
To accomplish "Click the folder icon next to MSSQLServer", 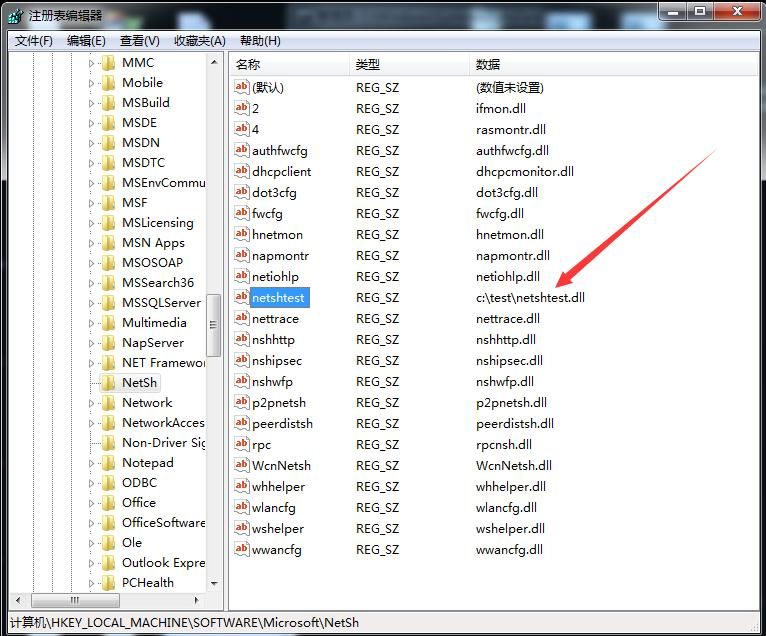I will coord(108,302).
